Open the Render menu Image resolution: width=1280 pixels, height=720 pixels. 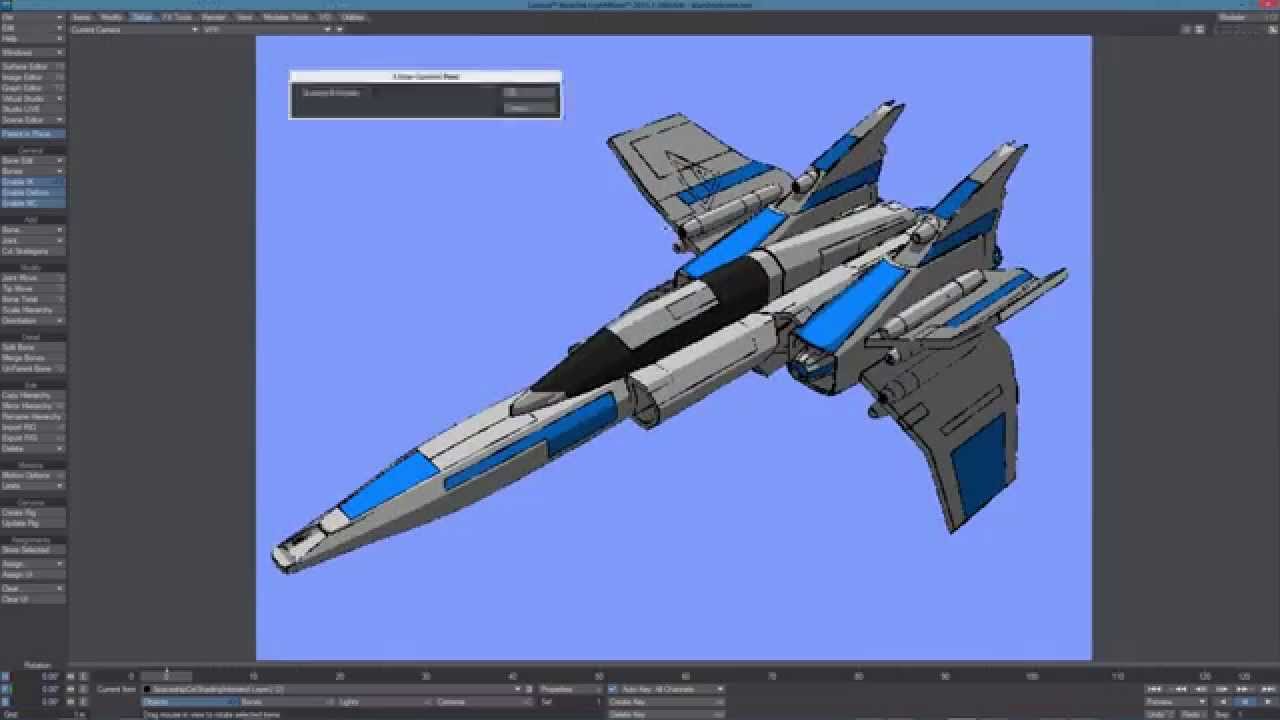click(213, 17)
